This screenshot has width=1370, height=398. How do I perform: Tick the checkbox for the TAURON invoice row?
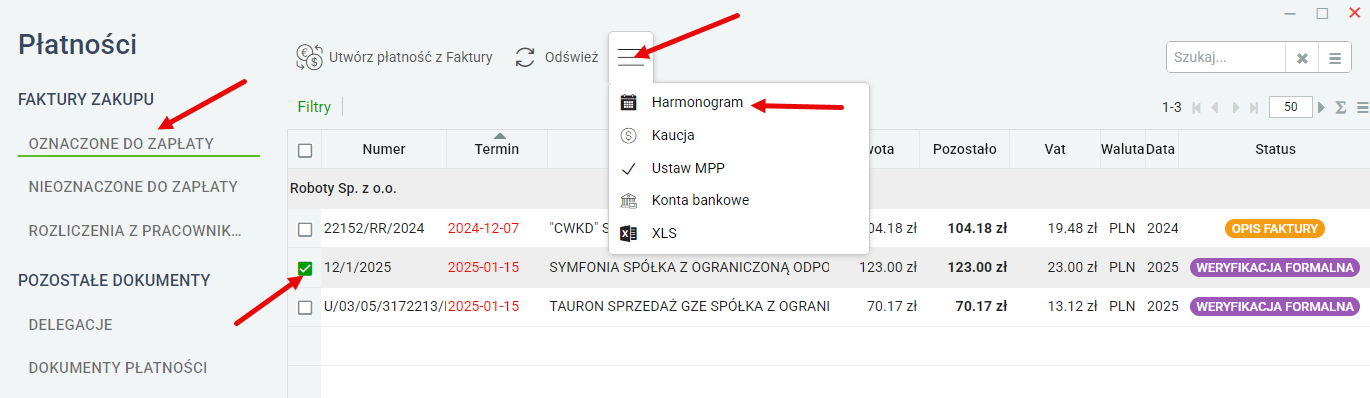[x=305, y=307]
